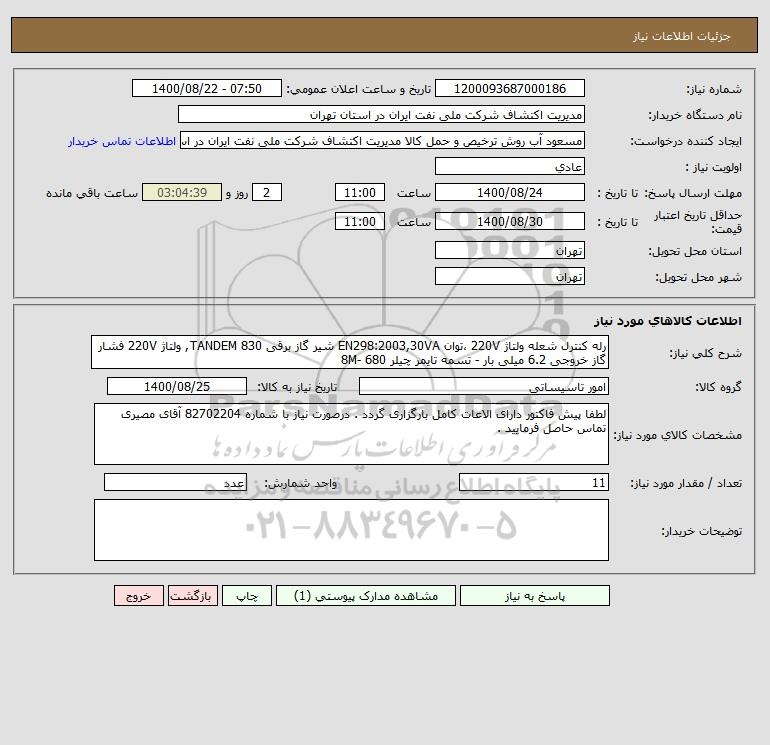The image size is (770, 745).
Task: Click the need date field 1400/08/25
Action: (177, 386)
